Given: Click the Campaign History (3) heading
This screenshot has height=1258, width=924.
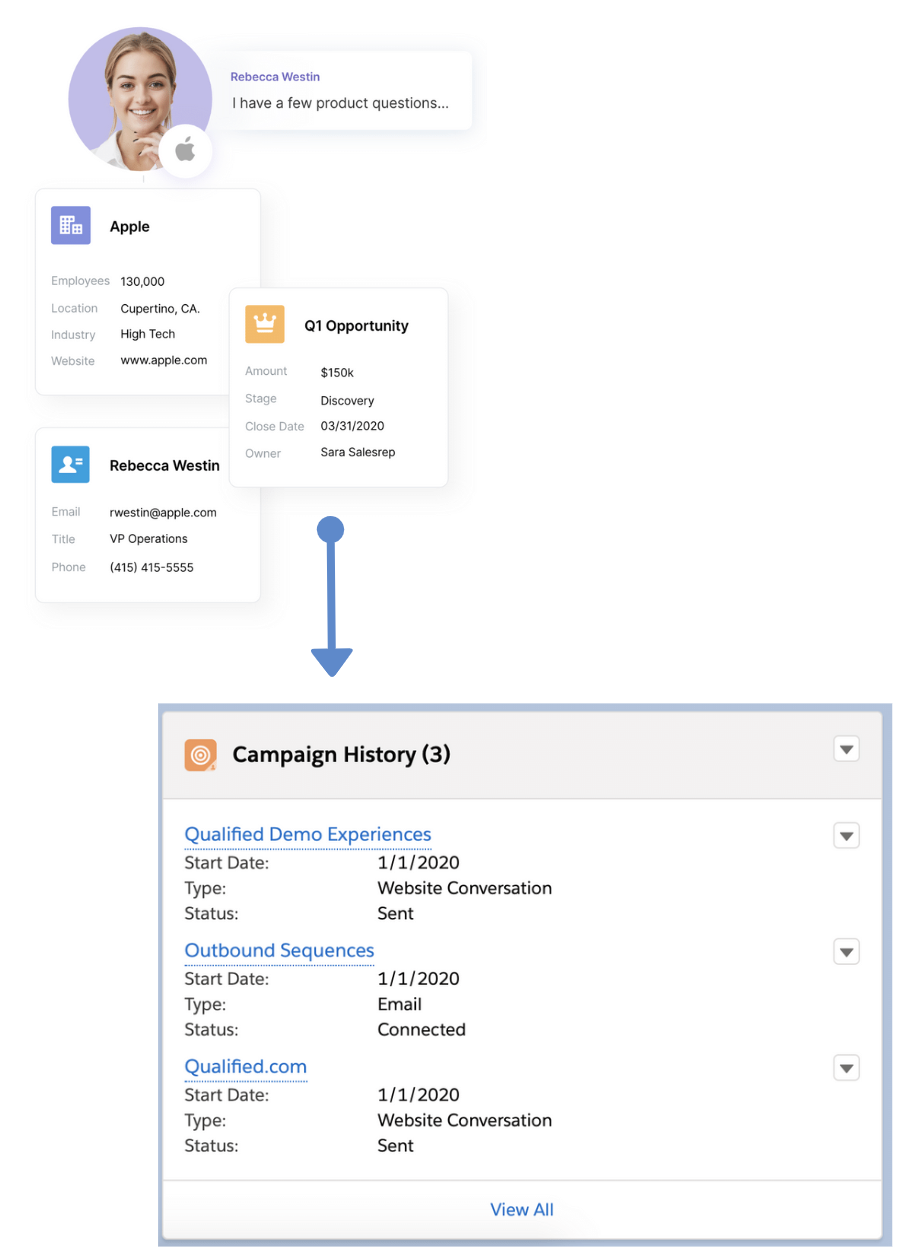Looking at the screenshot, I should pos(341,755).
